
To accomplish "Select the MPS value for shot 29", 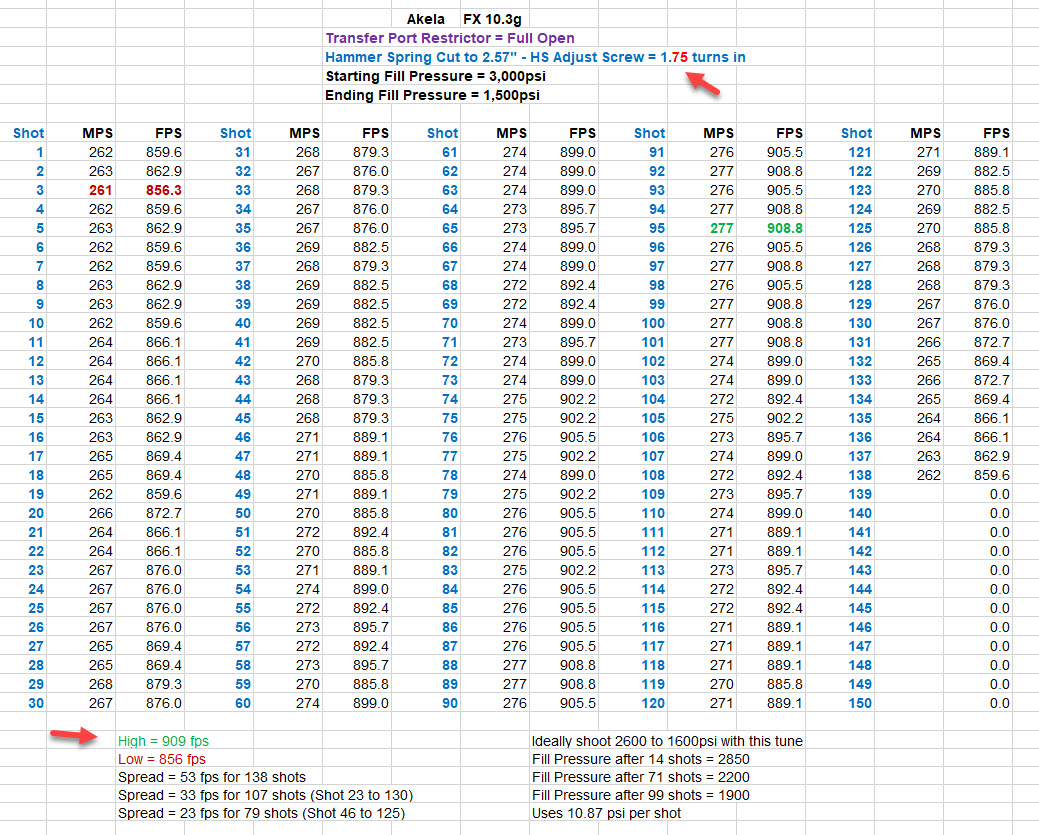I will point(101,684).
